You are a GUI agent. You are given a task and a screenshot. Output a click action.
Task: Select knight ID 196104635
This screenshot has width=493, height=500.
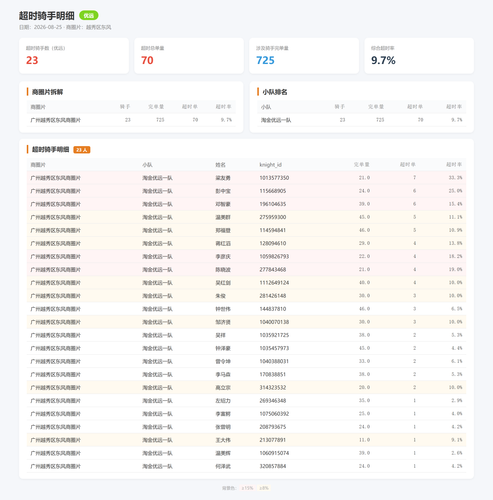pyautogui.click(x=273, y=204)
